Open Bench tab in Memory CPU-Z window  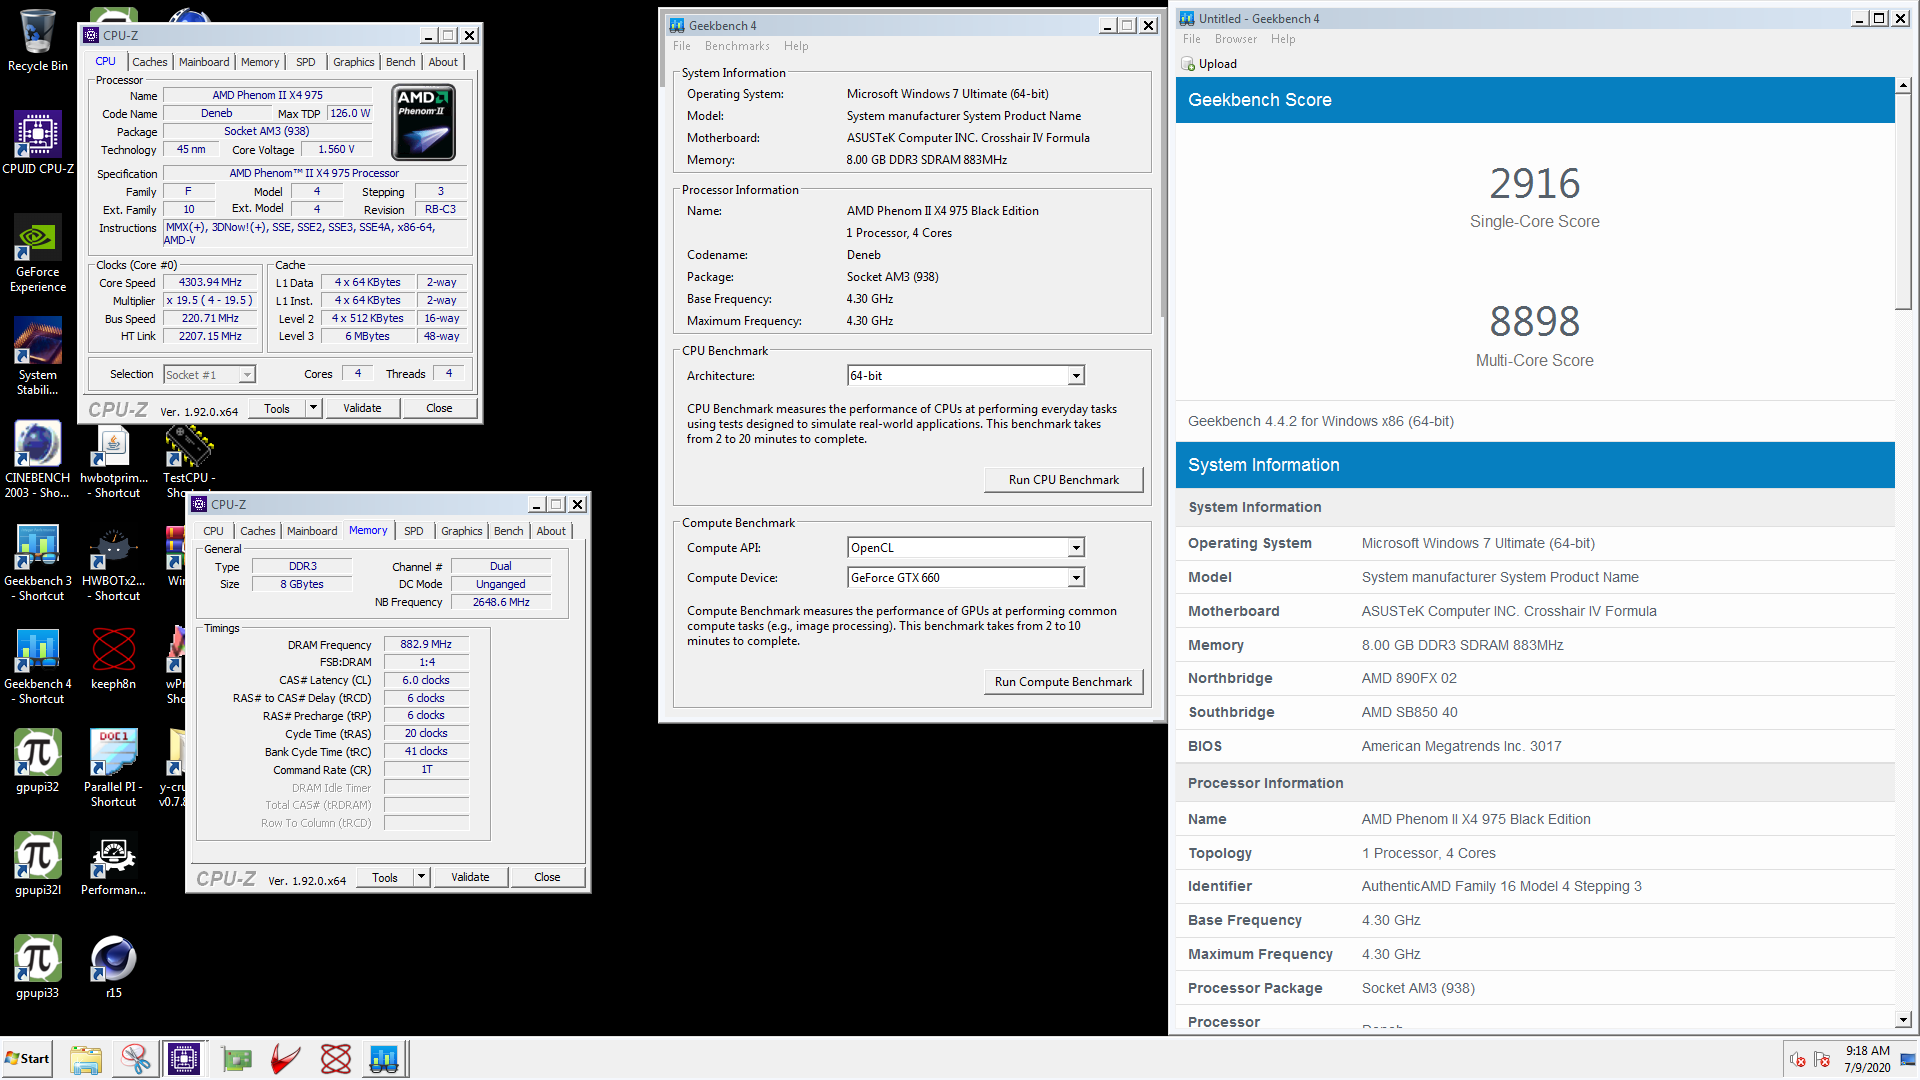click(x=508, y=531)
